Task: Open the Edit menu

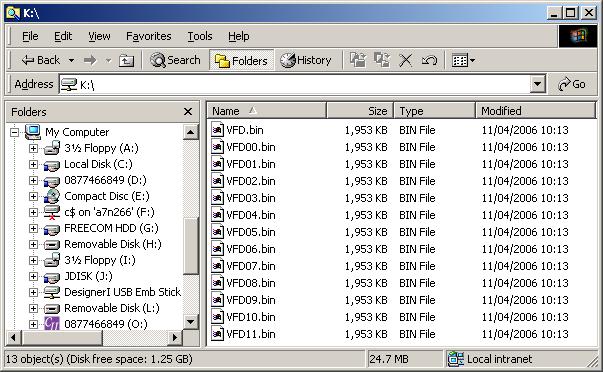Action: point(63,36)
